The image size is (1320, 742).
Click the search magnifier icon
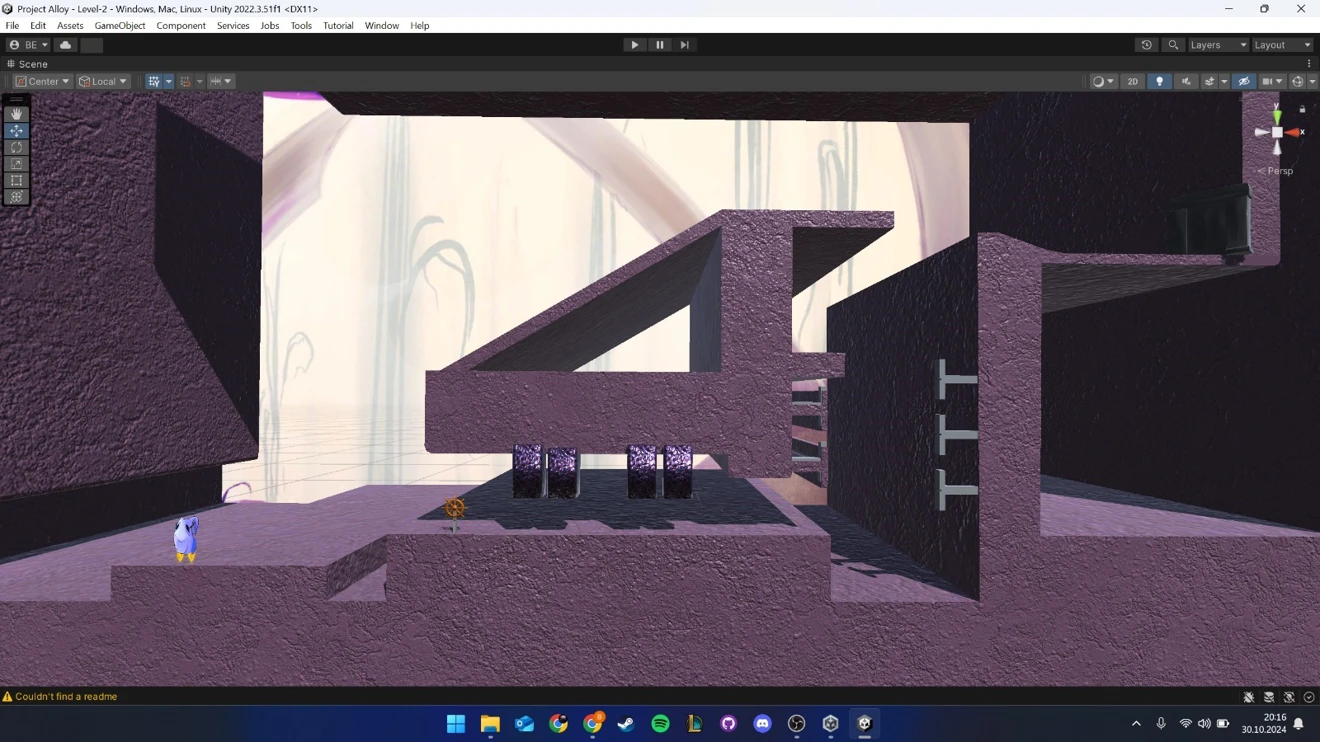click(x=1173, y=45)
